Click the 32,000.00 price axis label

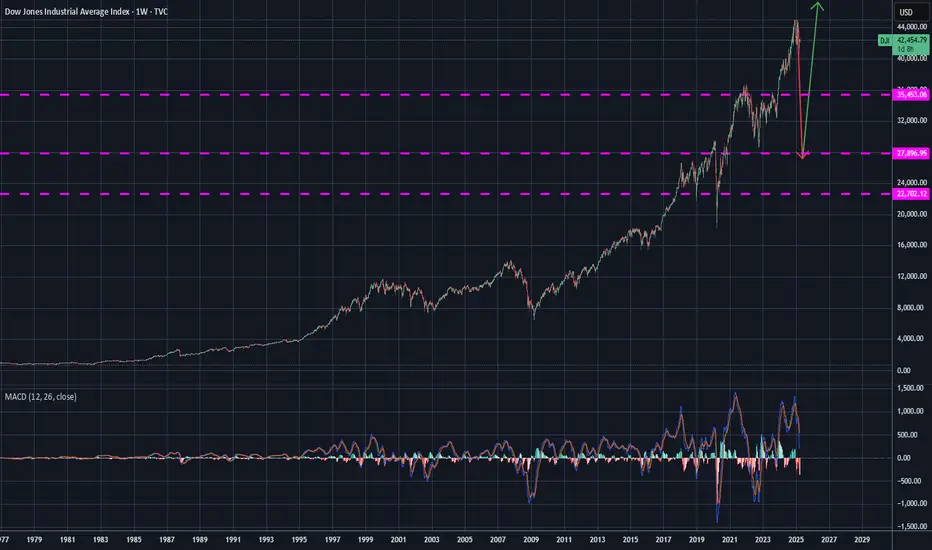click(x=912, y=120)
